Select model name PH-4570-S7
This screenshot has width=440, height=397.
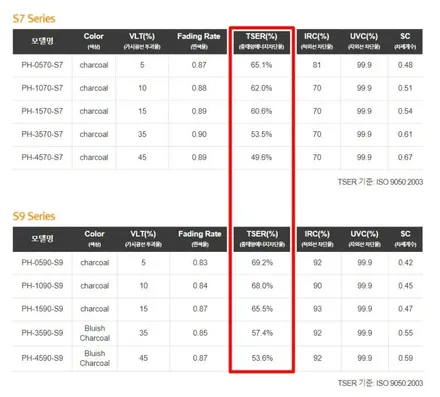point(42,157)
